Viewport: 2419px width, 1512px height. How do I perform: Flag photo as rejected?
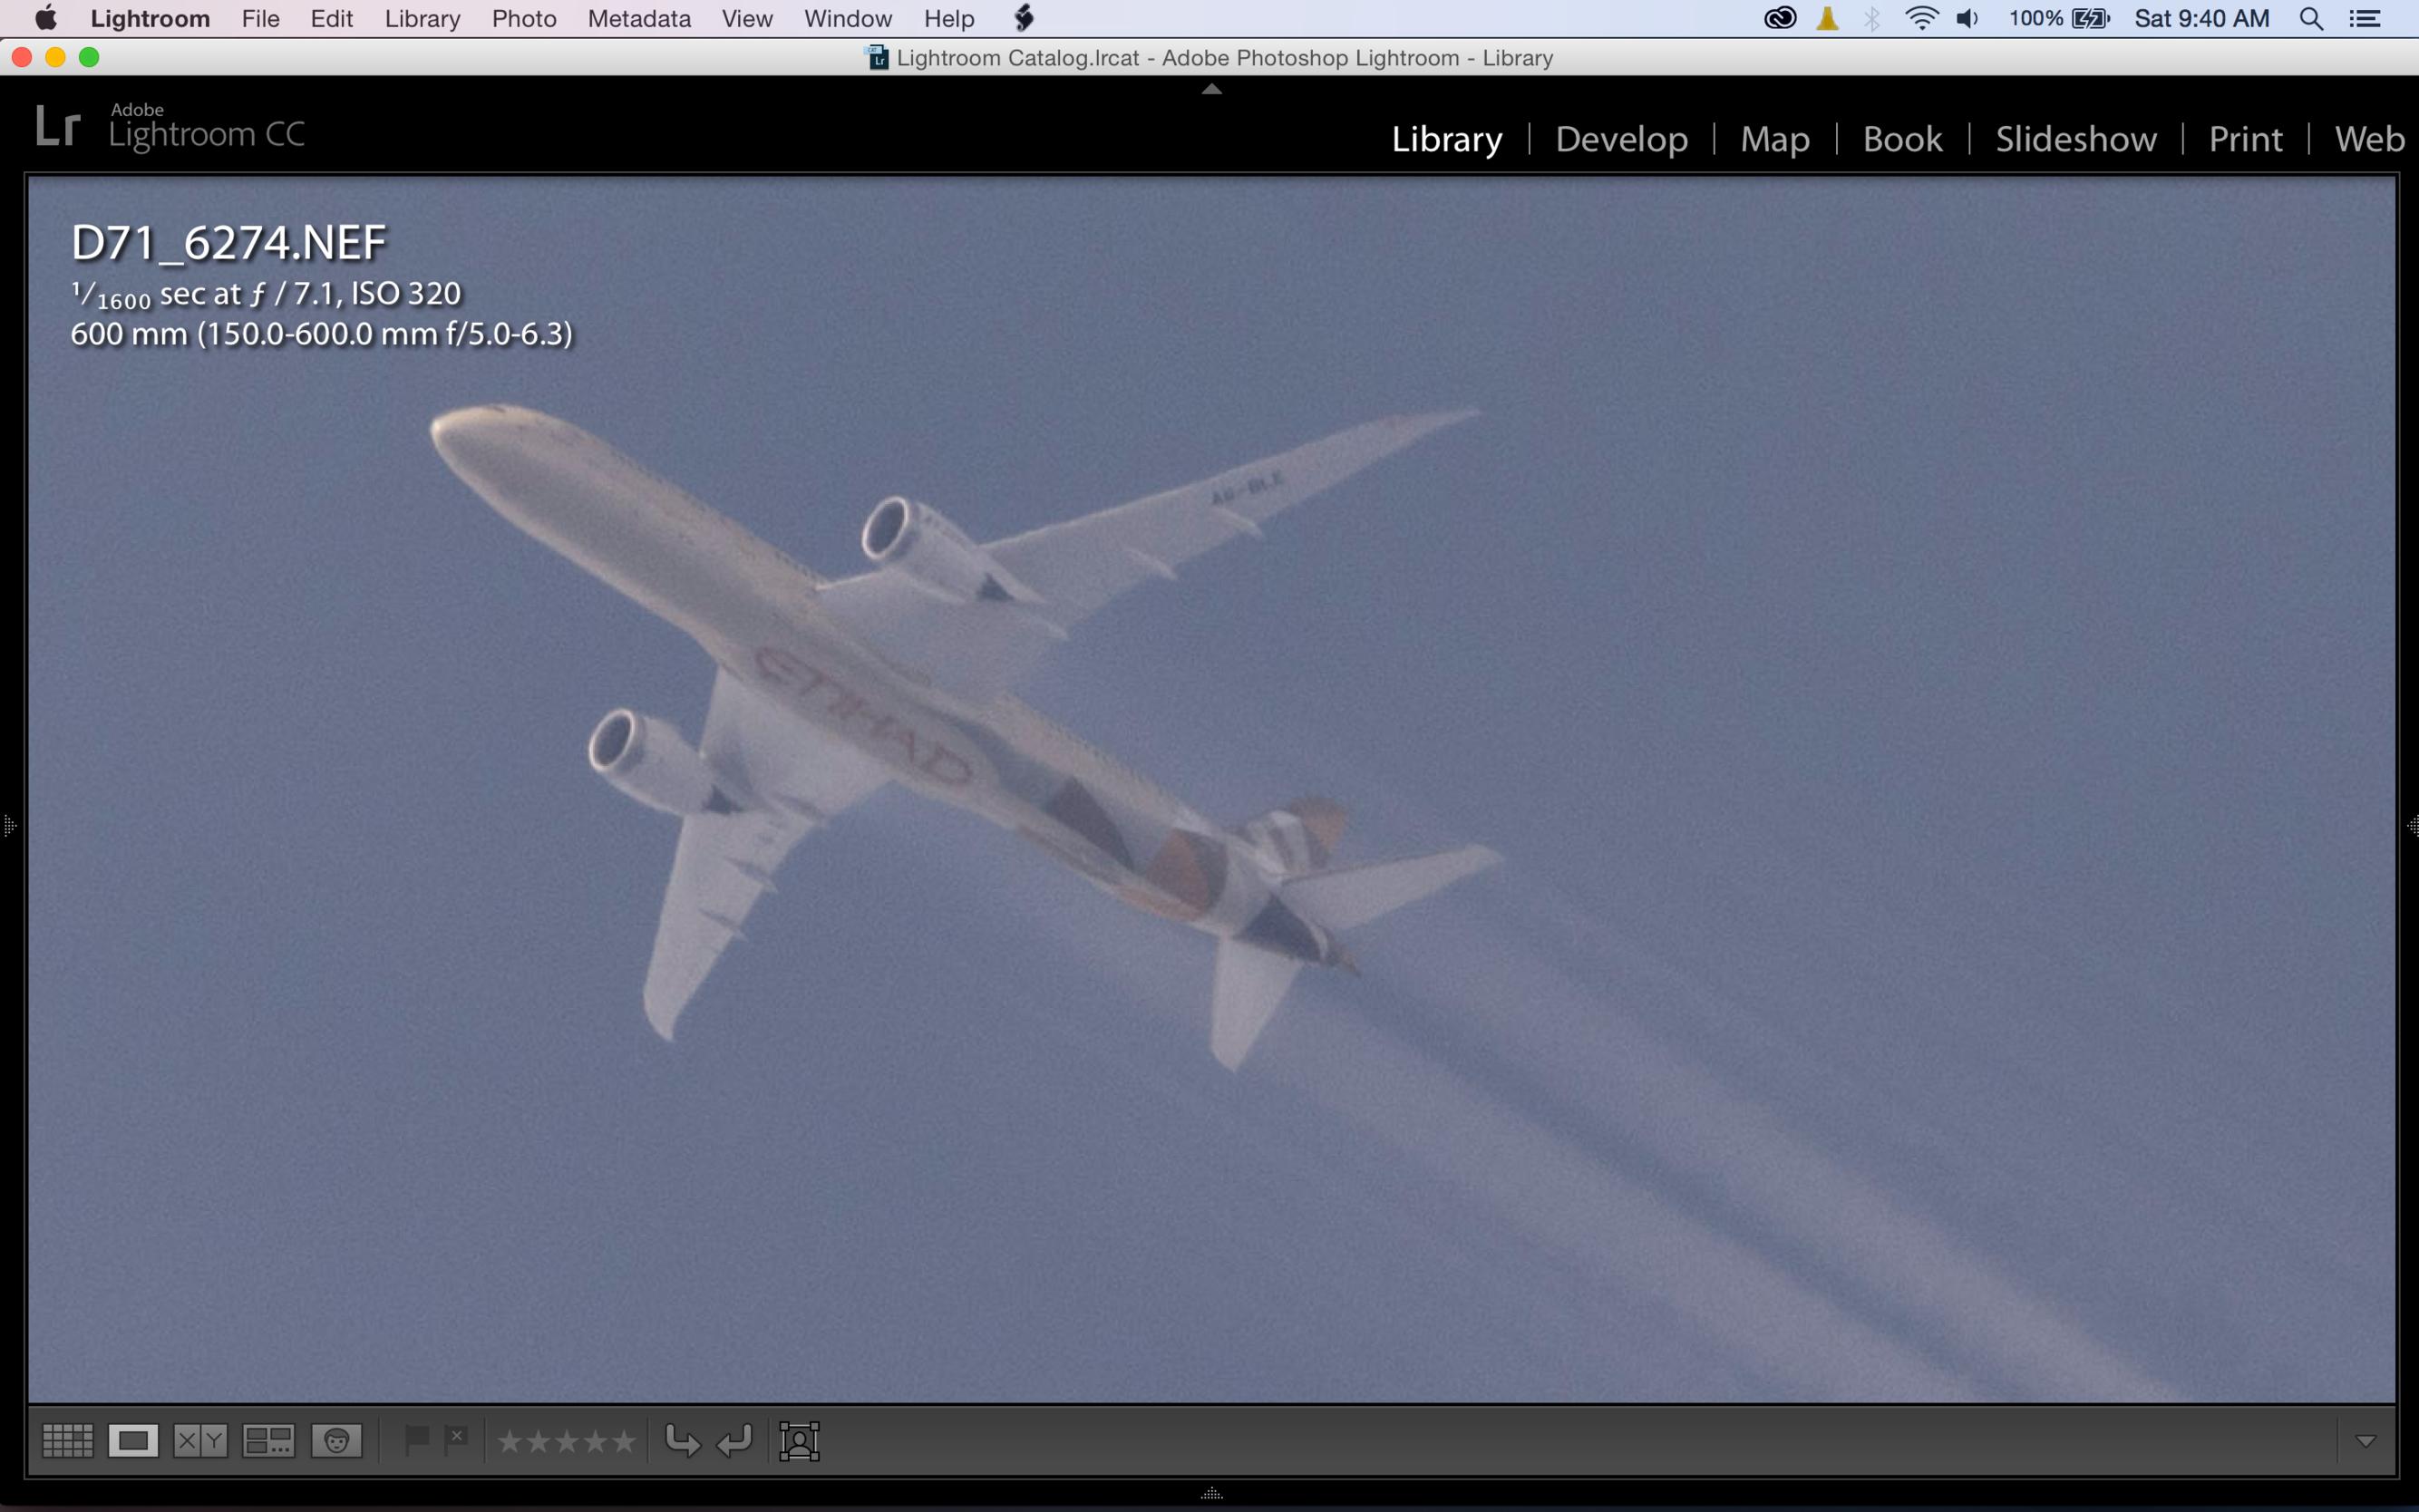pos(456,1440)
